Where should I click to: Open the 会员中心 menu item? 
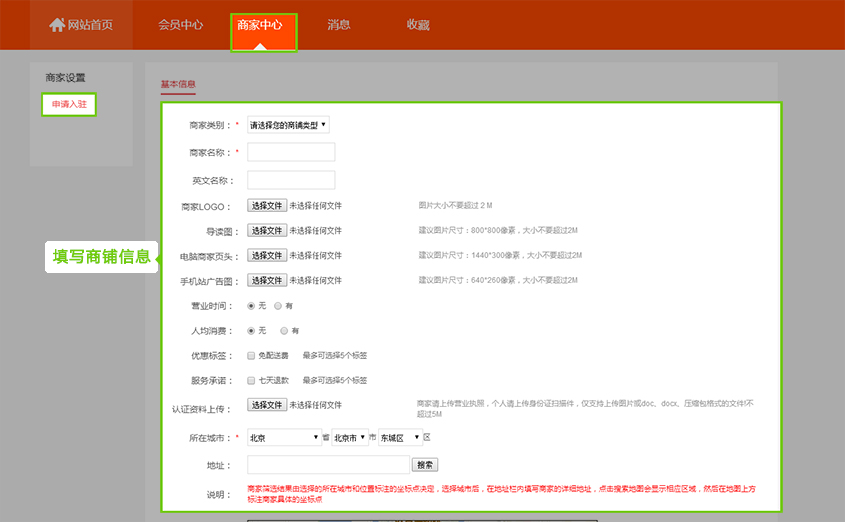(180, 25)
